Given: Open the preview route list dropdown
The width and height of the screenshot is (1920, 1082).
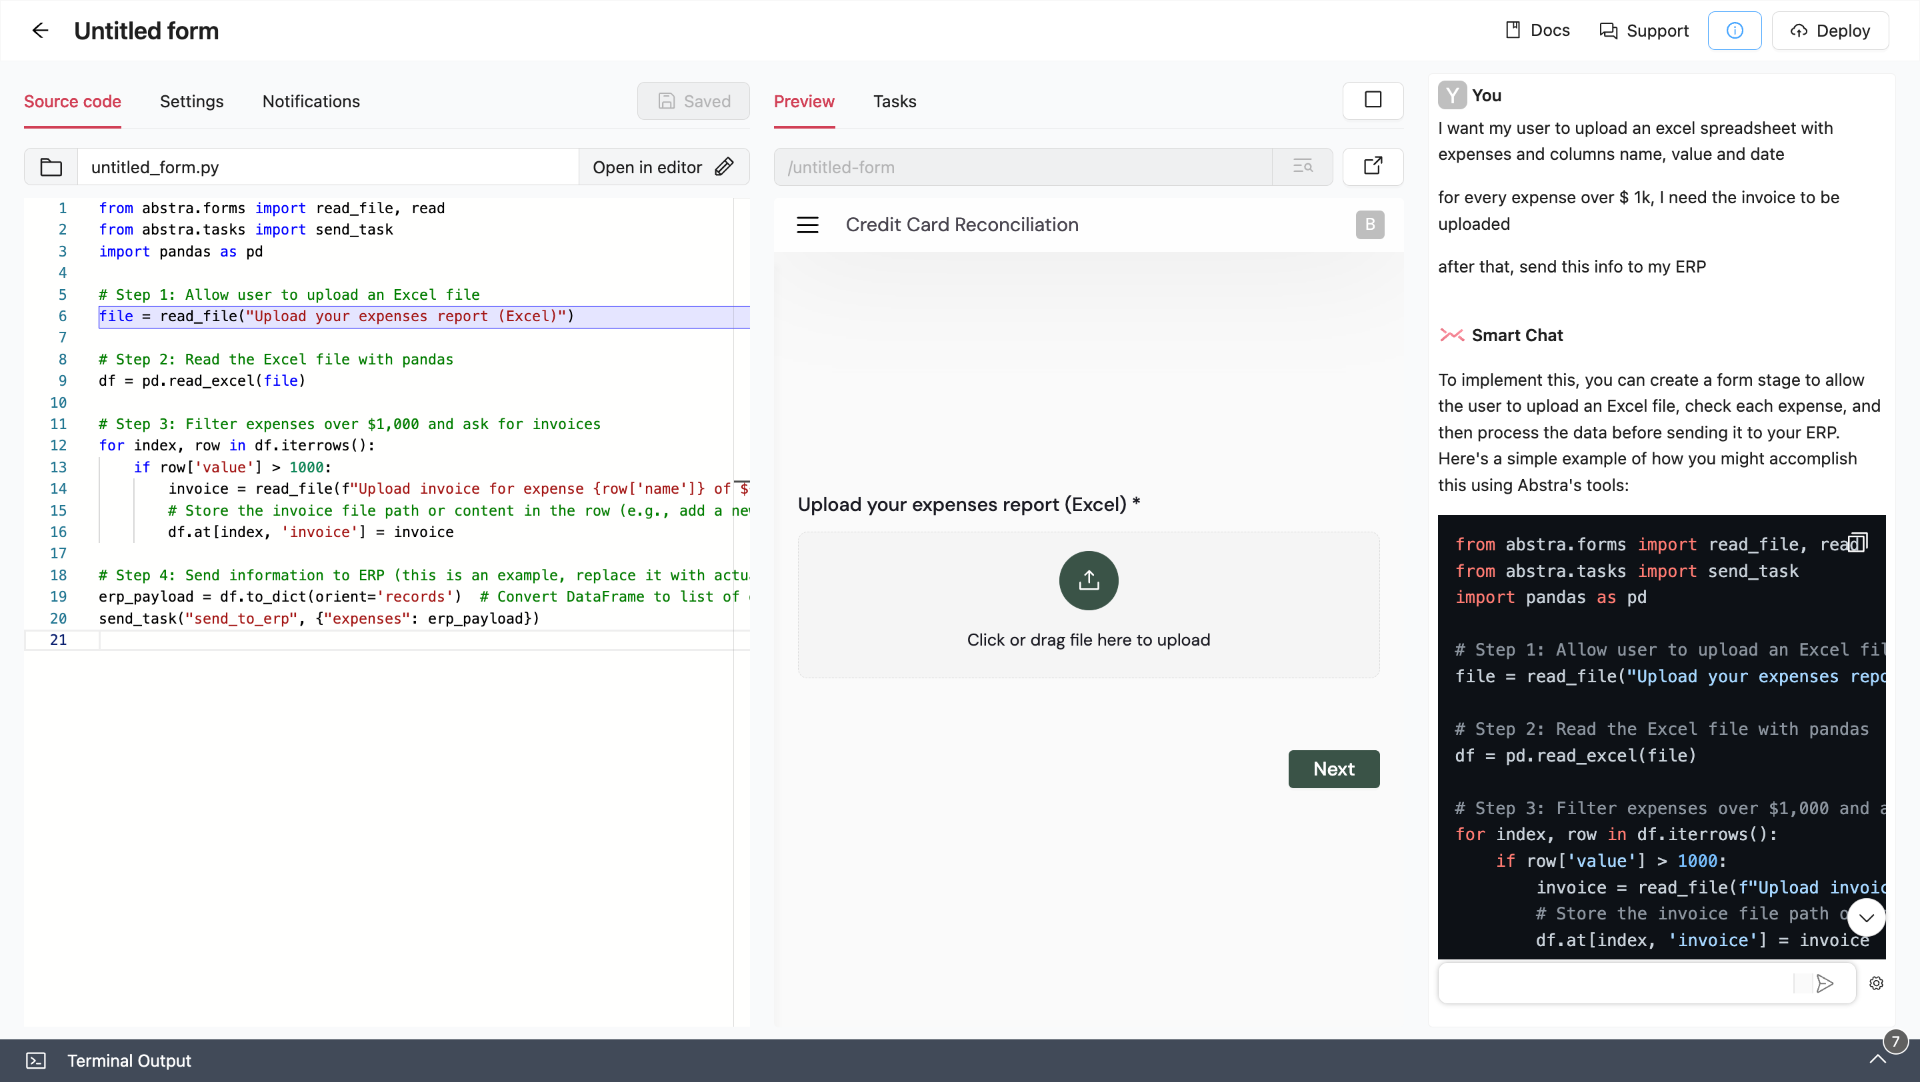Looking at the screenshot, I should click(x=1302, y=166).
